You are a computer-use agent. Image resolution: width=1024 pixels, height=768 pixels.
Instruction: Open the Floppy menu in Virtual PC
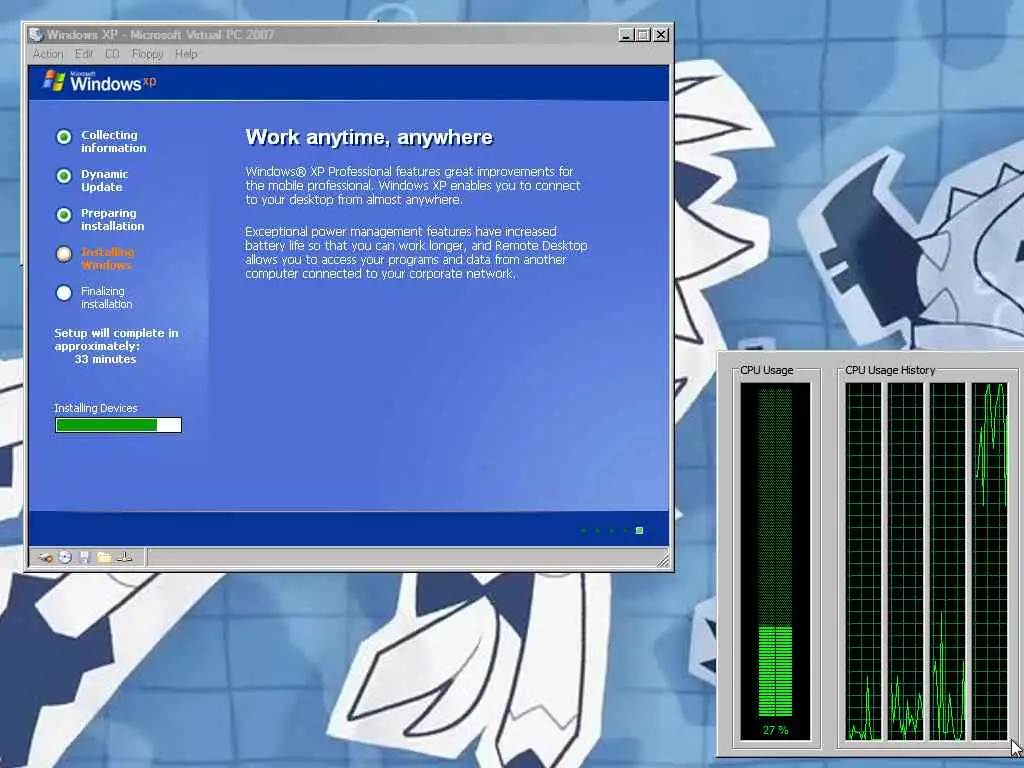pyautogui.click(x=147, y=54)
